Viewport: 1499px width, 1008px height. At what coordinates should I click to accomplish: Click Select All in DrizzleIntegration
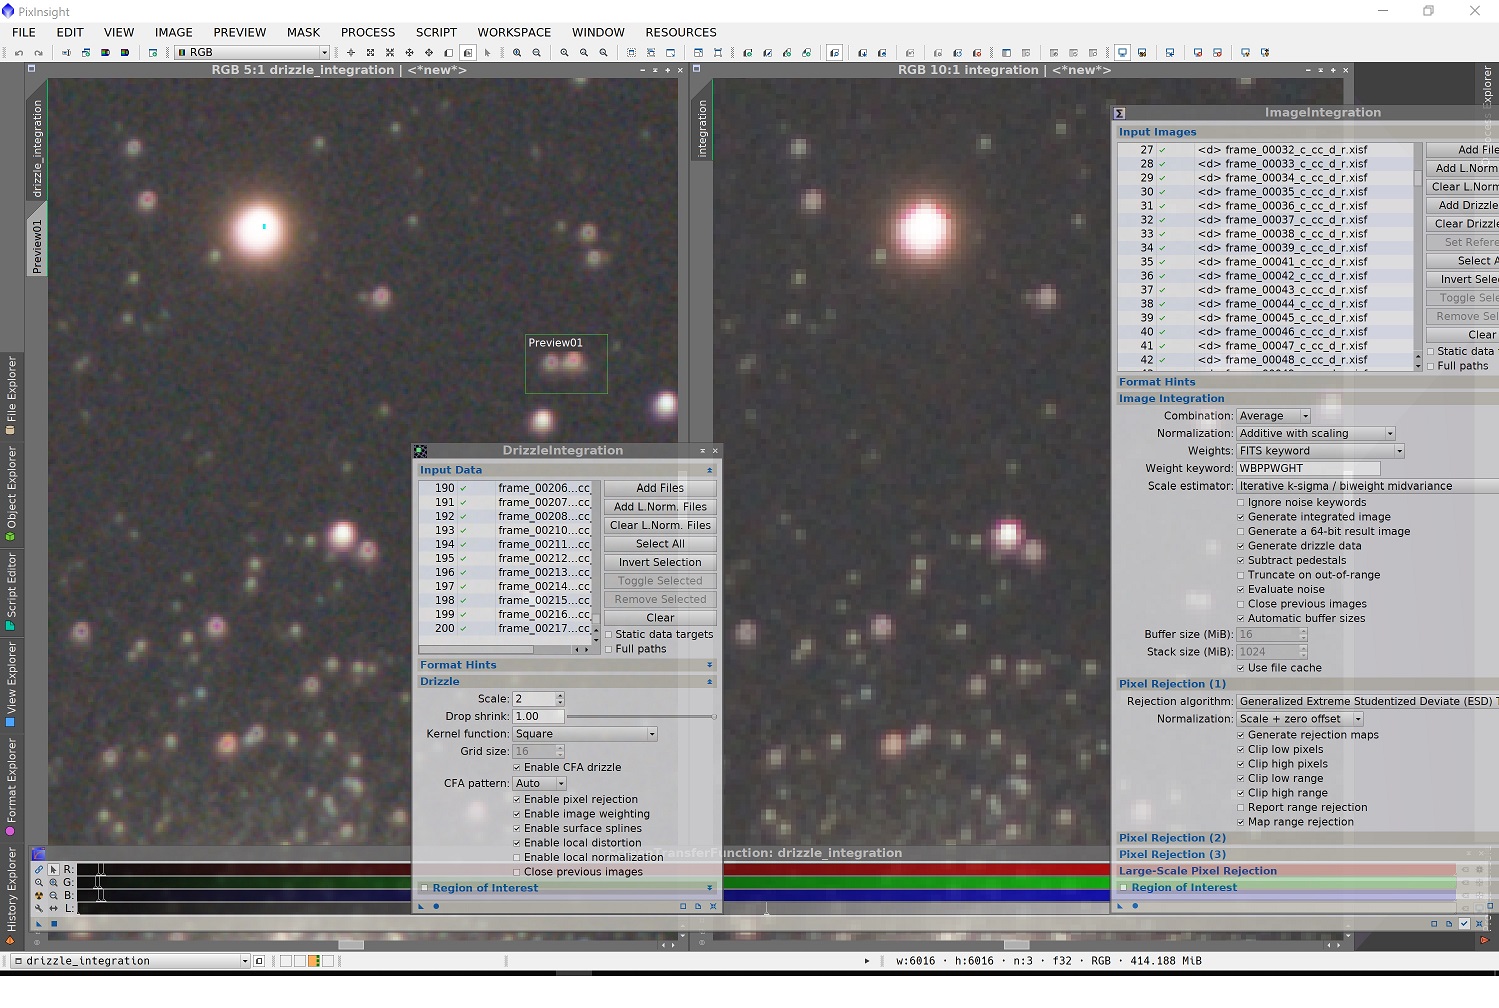pos(660,544)
